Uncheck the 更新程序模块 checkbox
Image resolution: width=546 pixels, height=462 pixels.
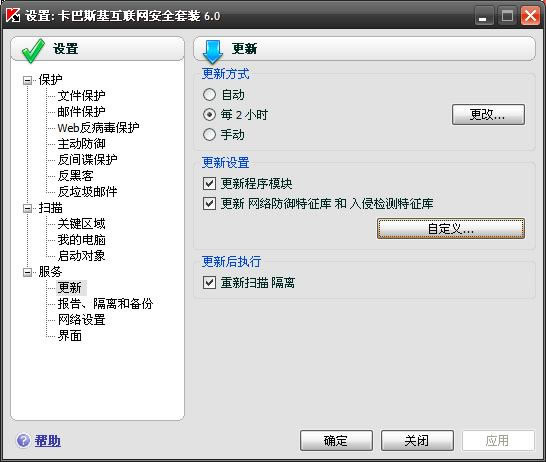coord(209,183)
